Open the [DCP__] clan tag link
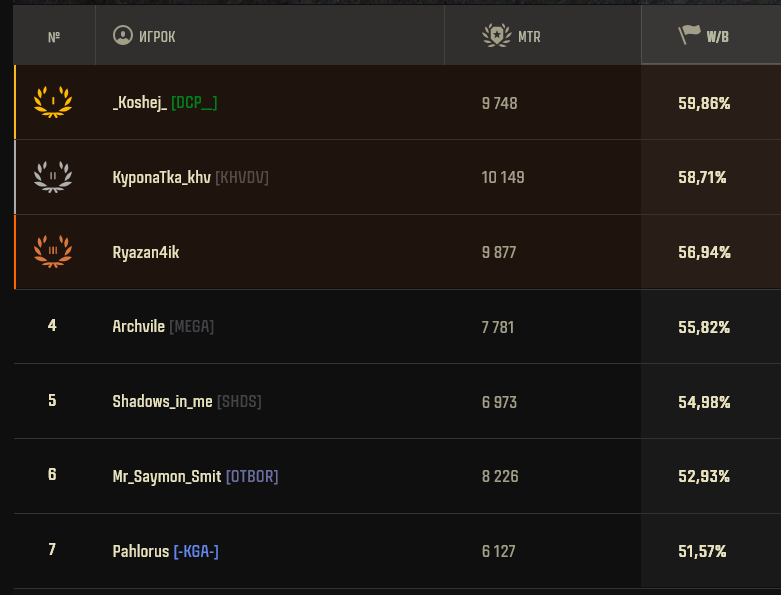This screenshot has width=781, height=595. (194, 103)
